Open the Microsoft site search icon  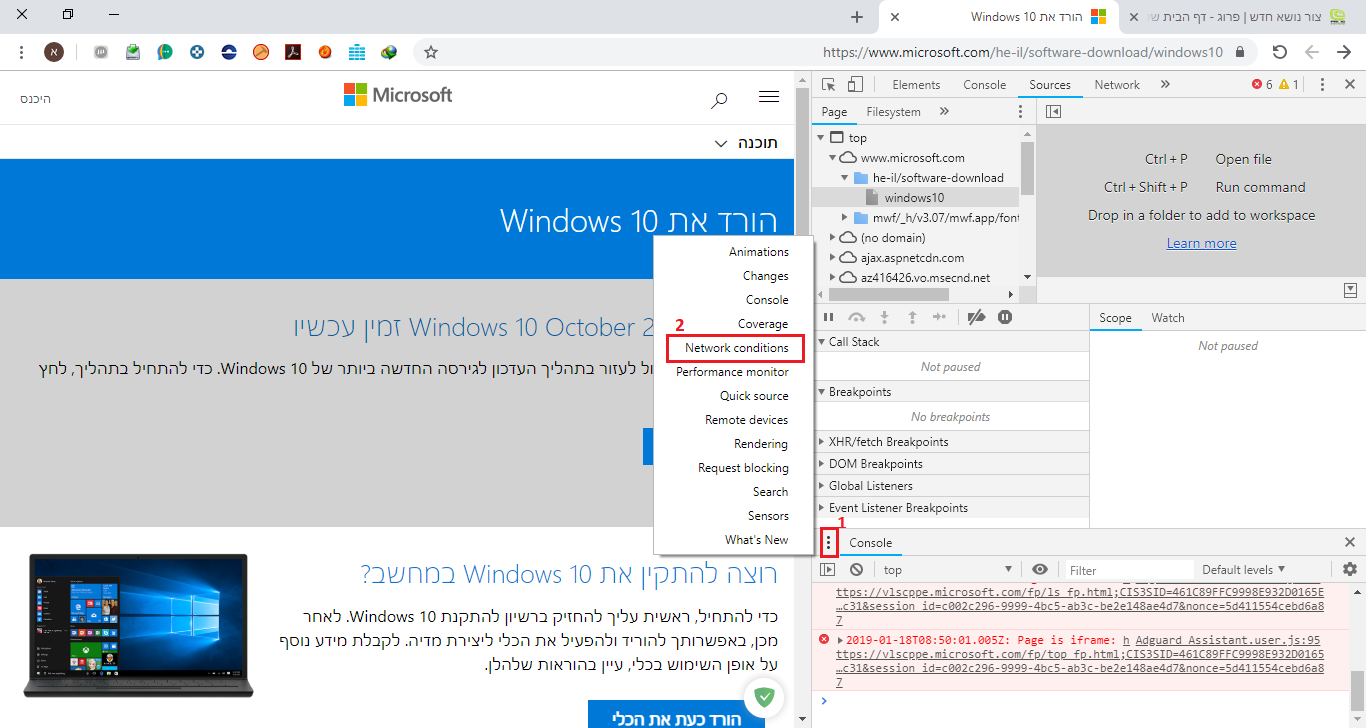pyautogui.click(x=719, y=98)
